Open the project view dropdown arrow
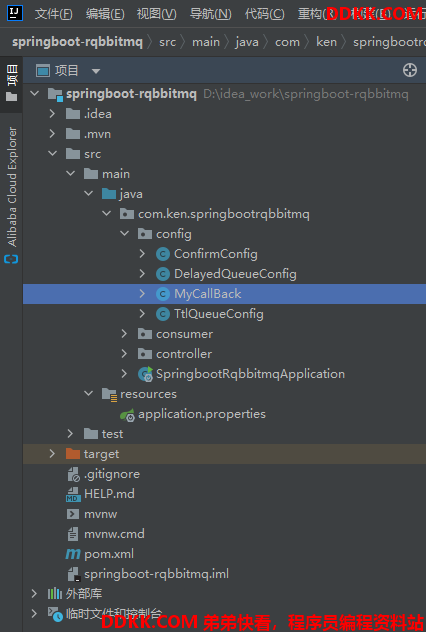426x632 pixels. click(96, 71)
